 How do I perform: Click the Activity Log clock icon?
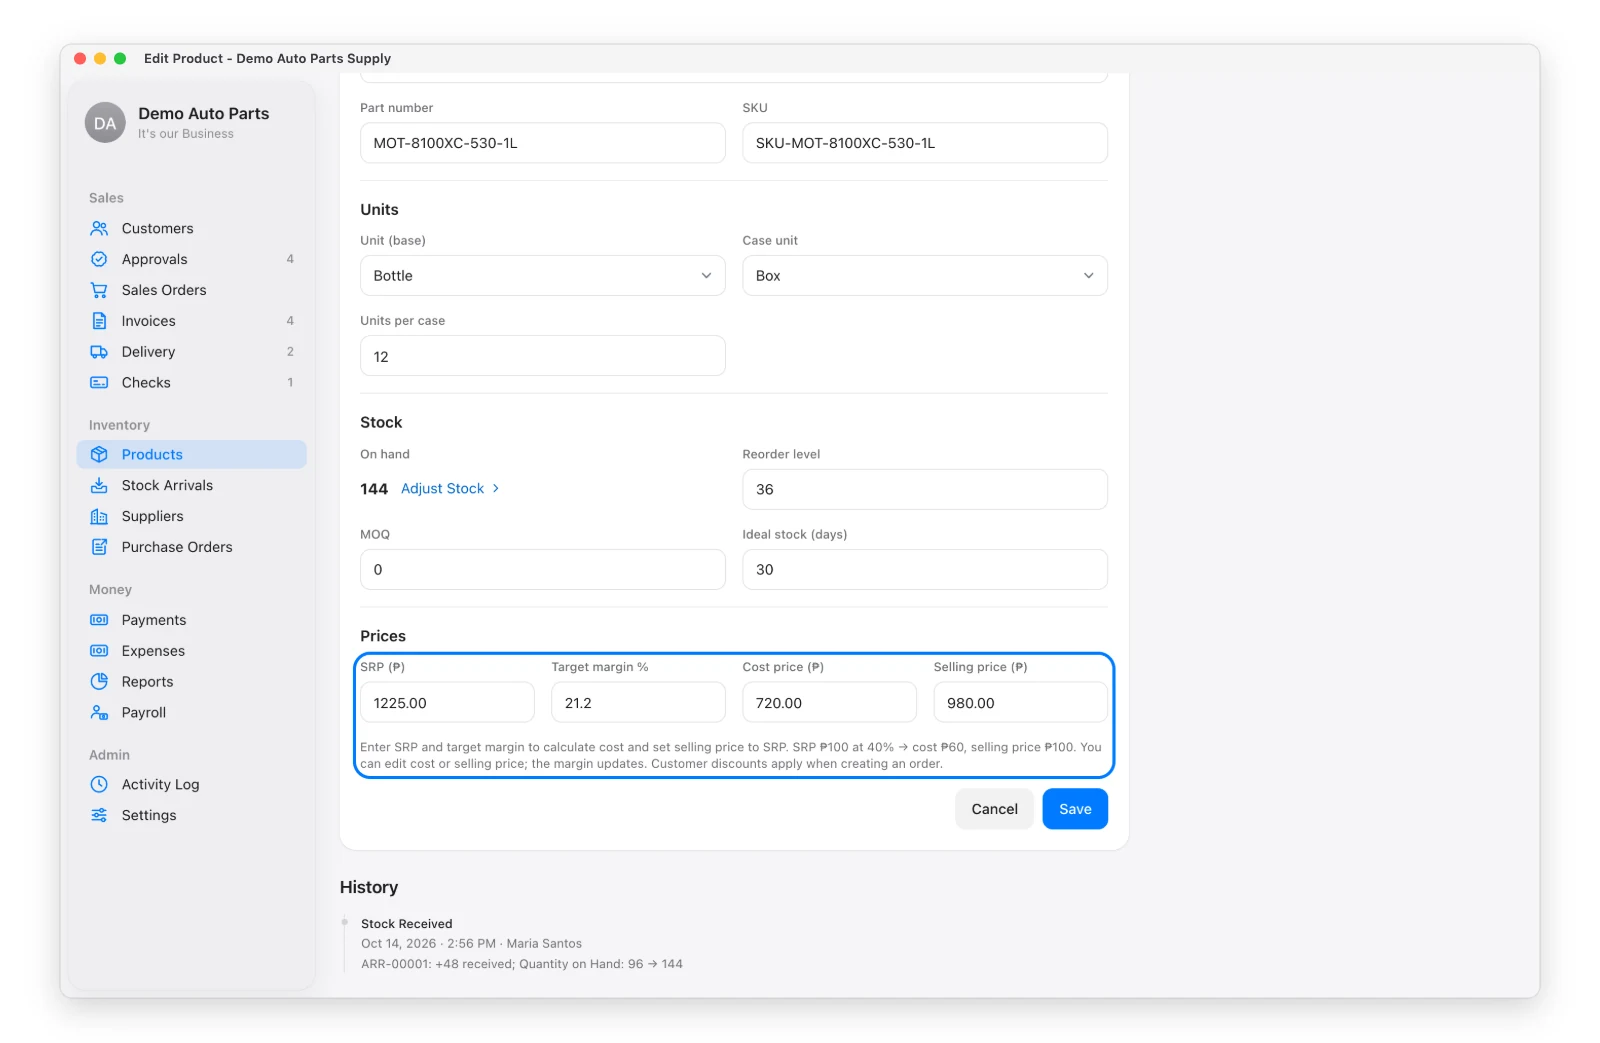[99, 784]
